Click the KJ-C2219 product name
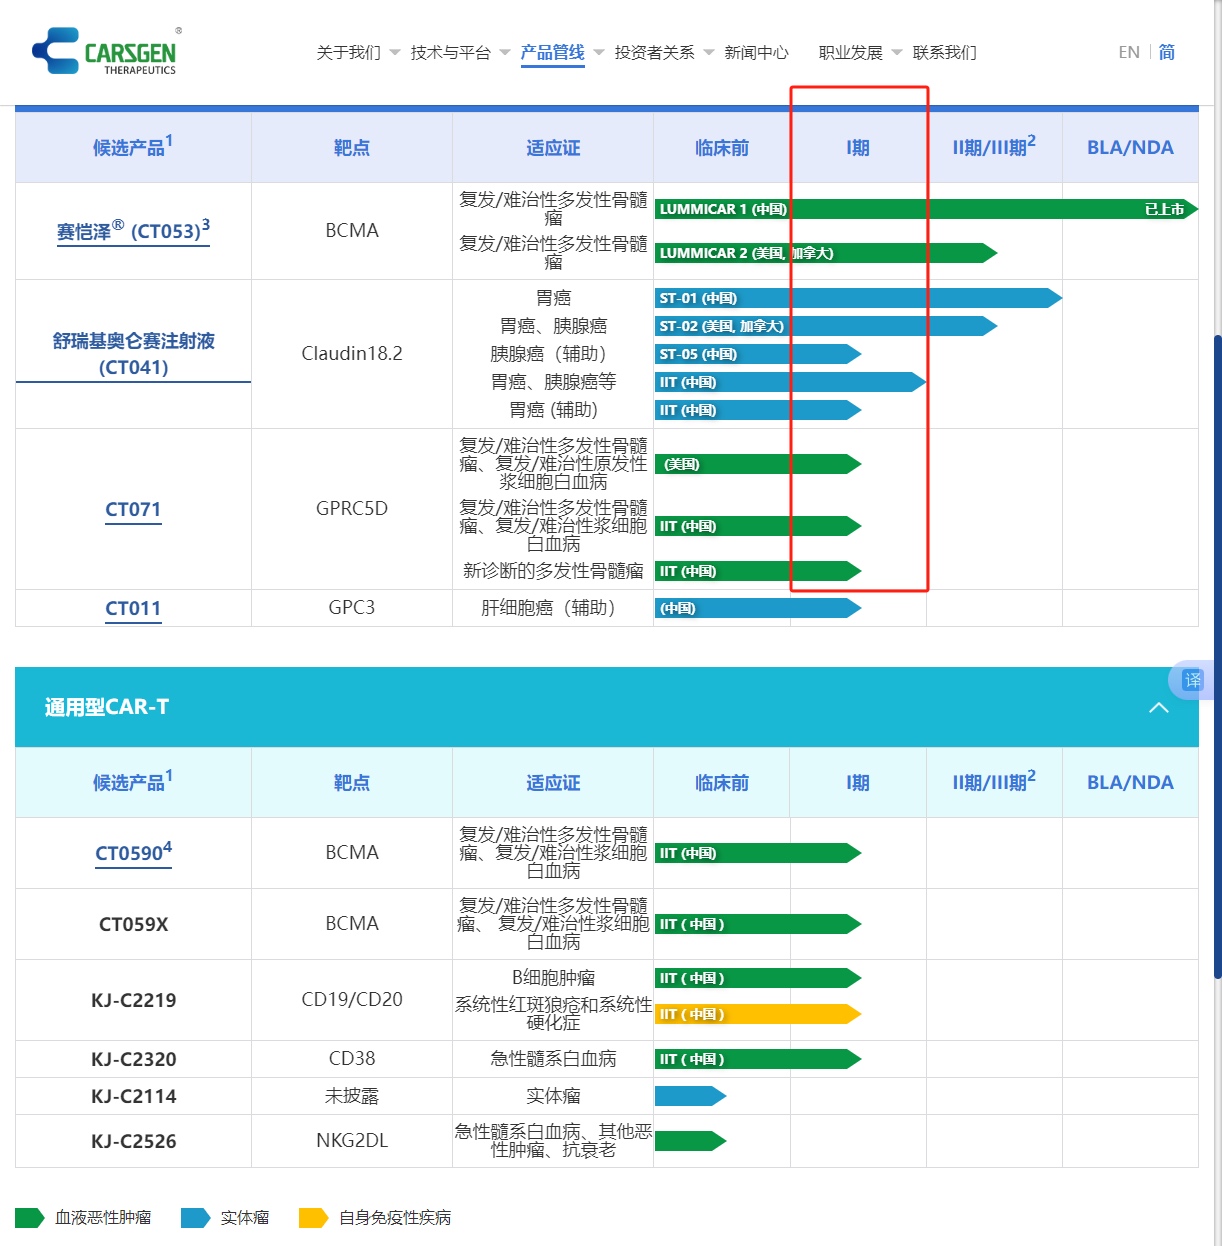1222x1246 pixels. [133, 1000]
